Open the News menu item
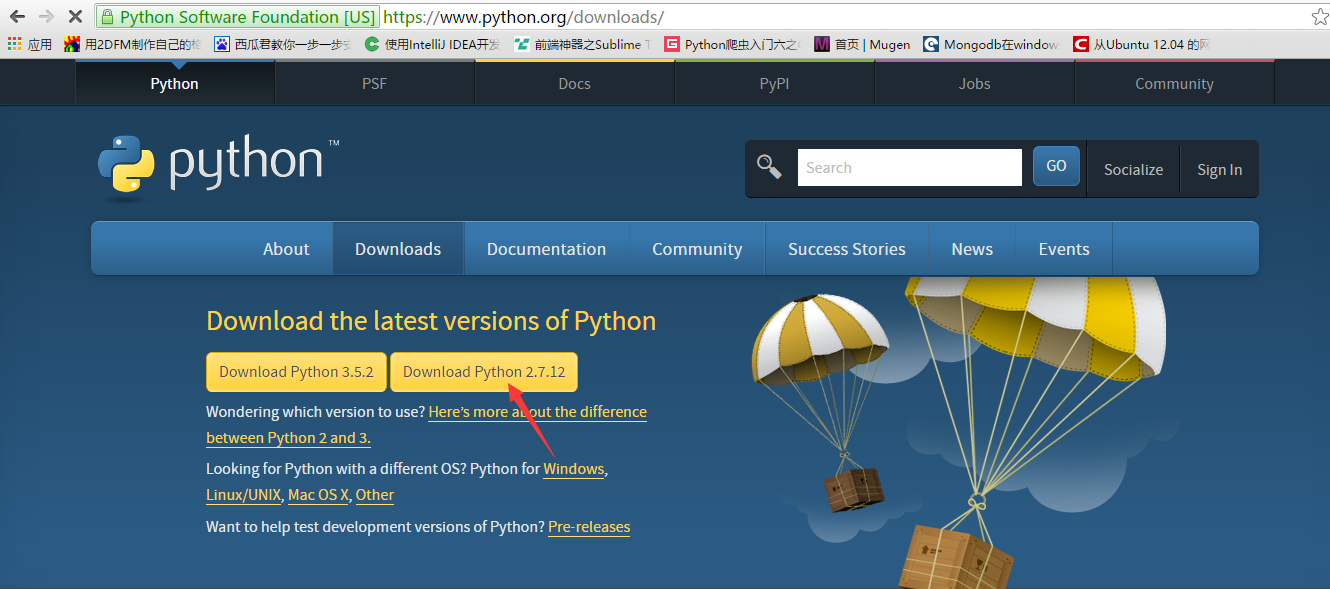This screenshot has width=1330, height=589. pyautogui.click(x=972, y=249)
